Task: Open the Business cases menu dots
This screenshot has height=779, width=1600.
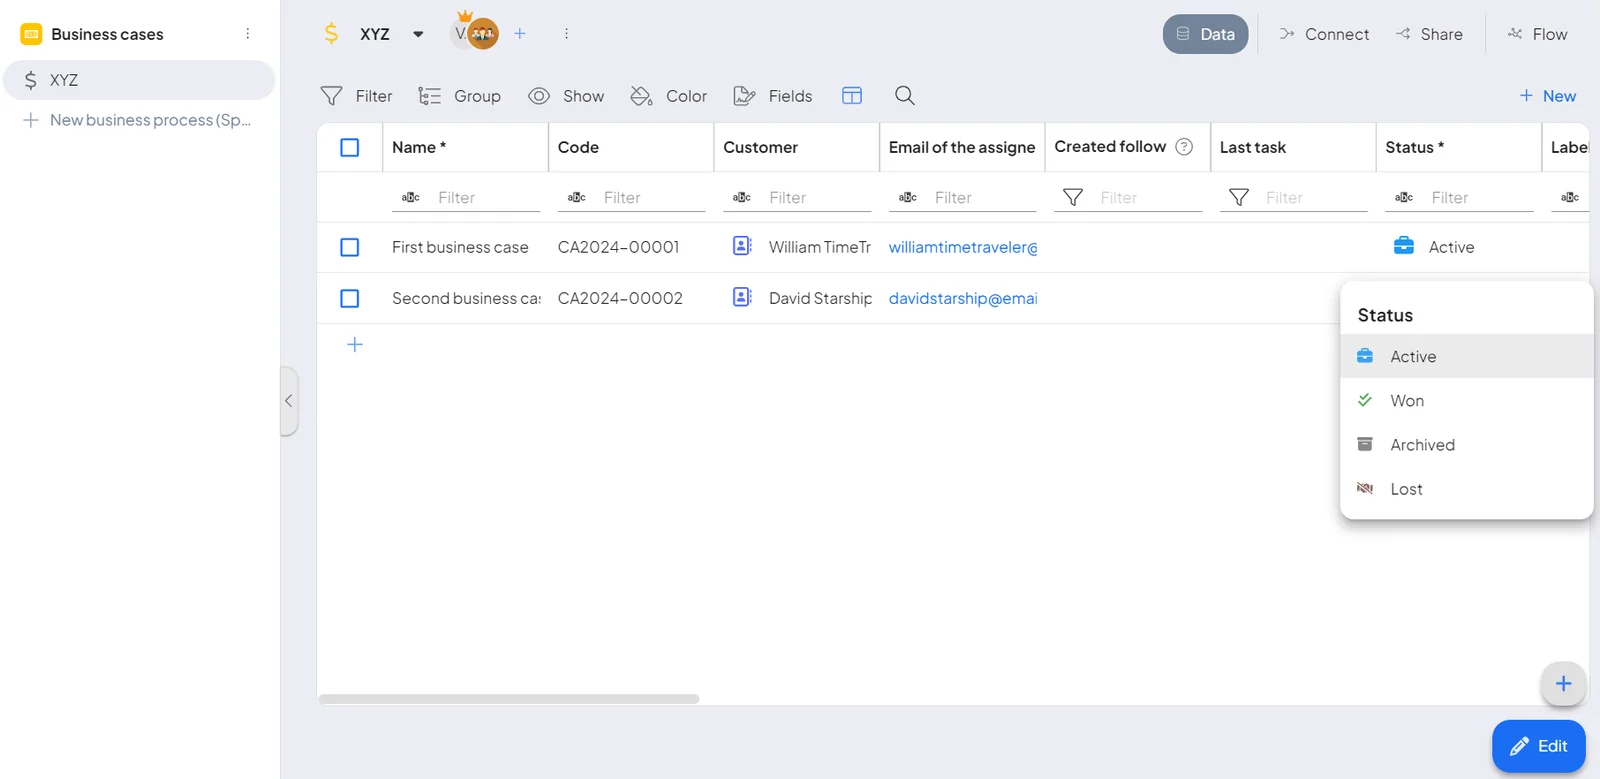Action: (248, 34)
